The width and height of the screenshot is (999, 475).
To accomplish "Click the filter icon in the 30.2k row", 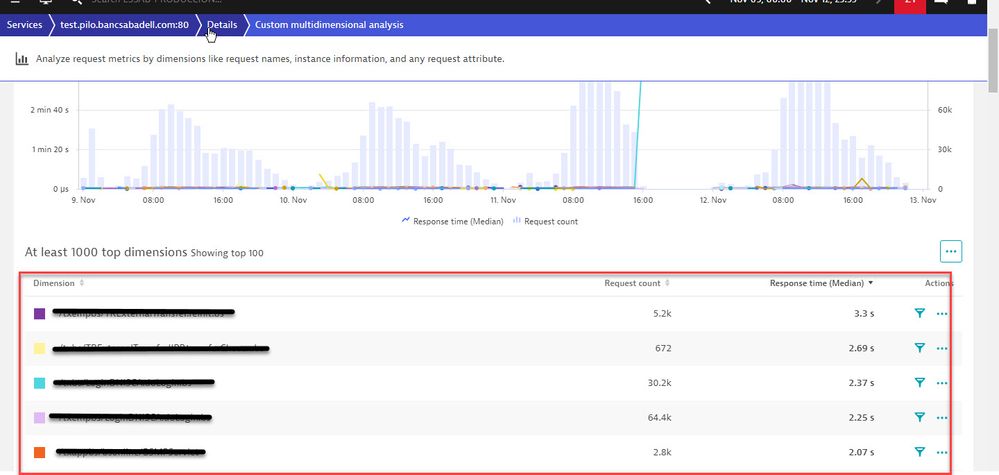I will (919, 382).
